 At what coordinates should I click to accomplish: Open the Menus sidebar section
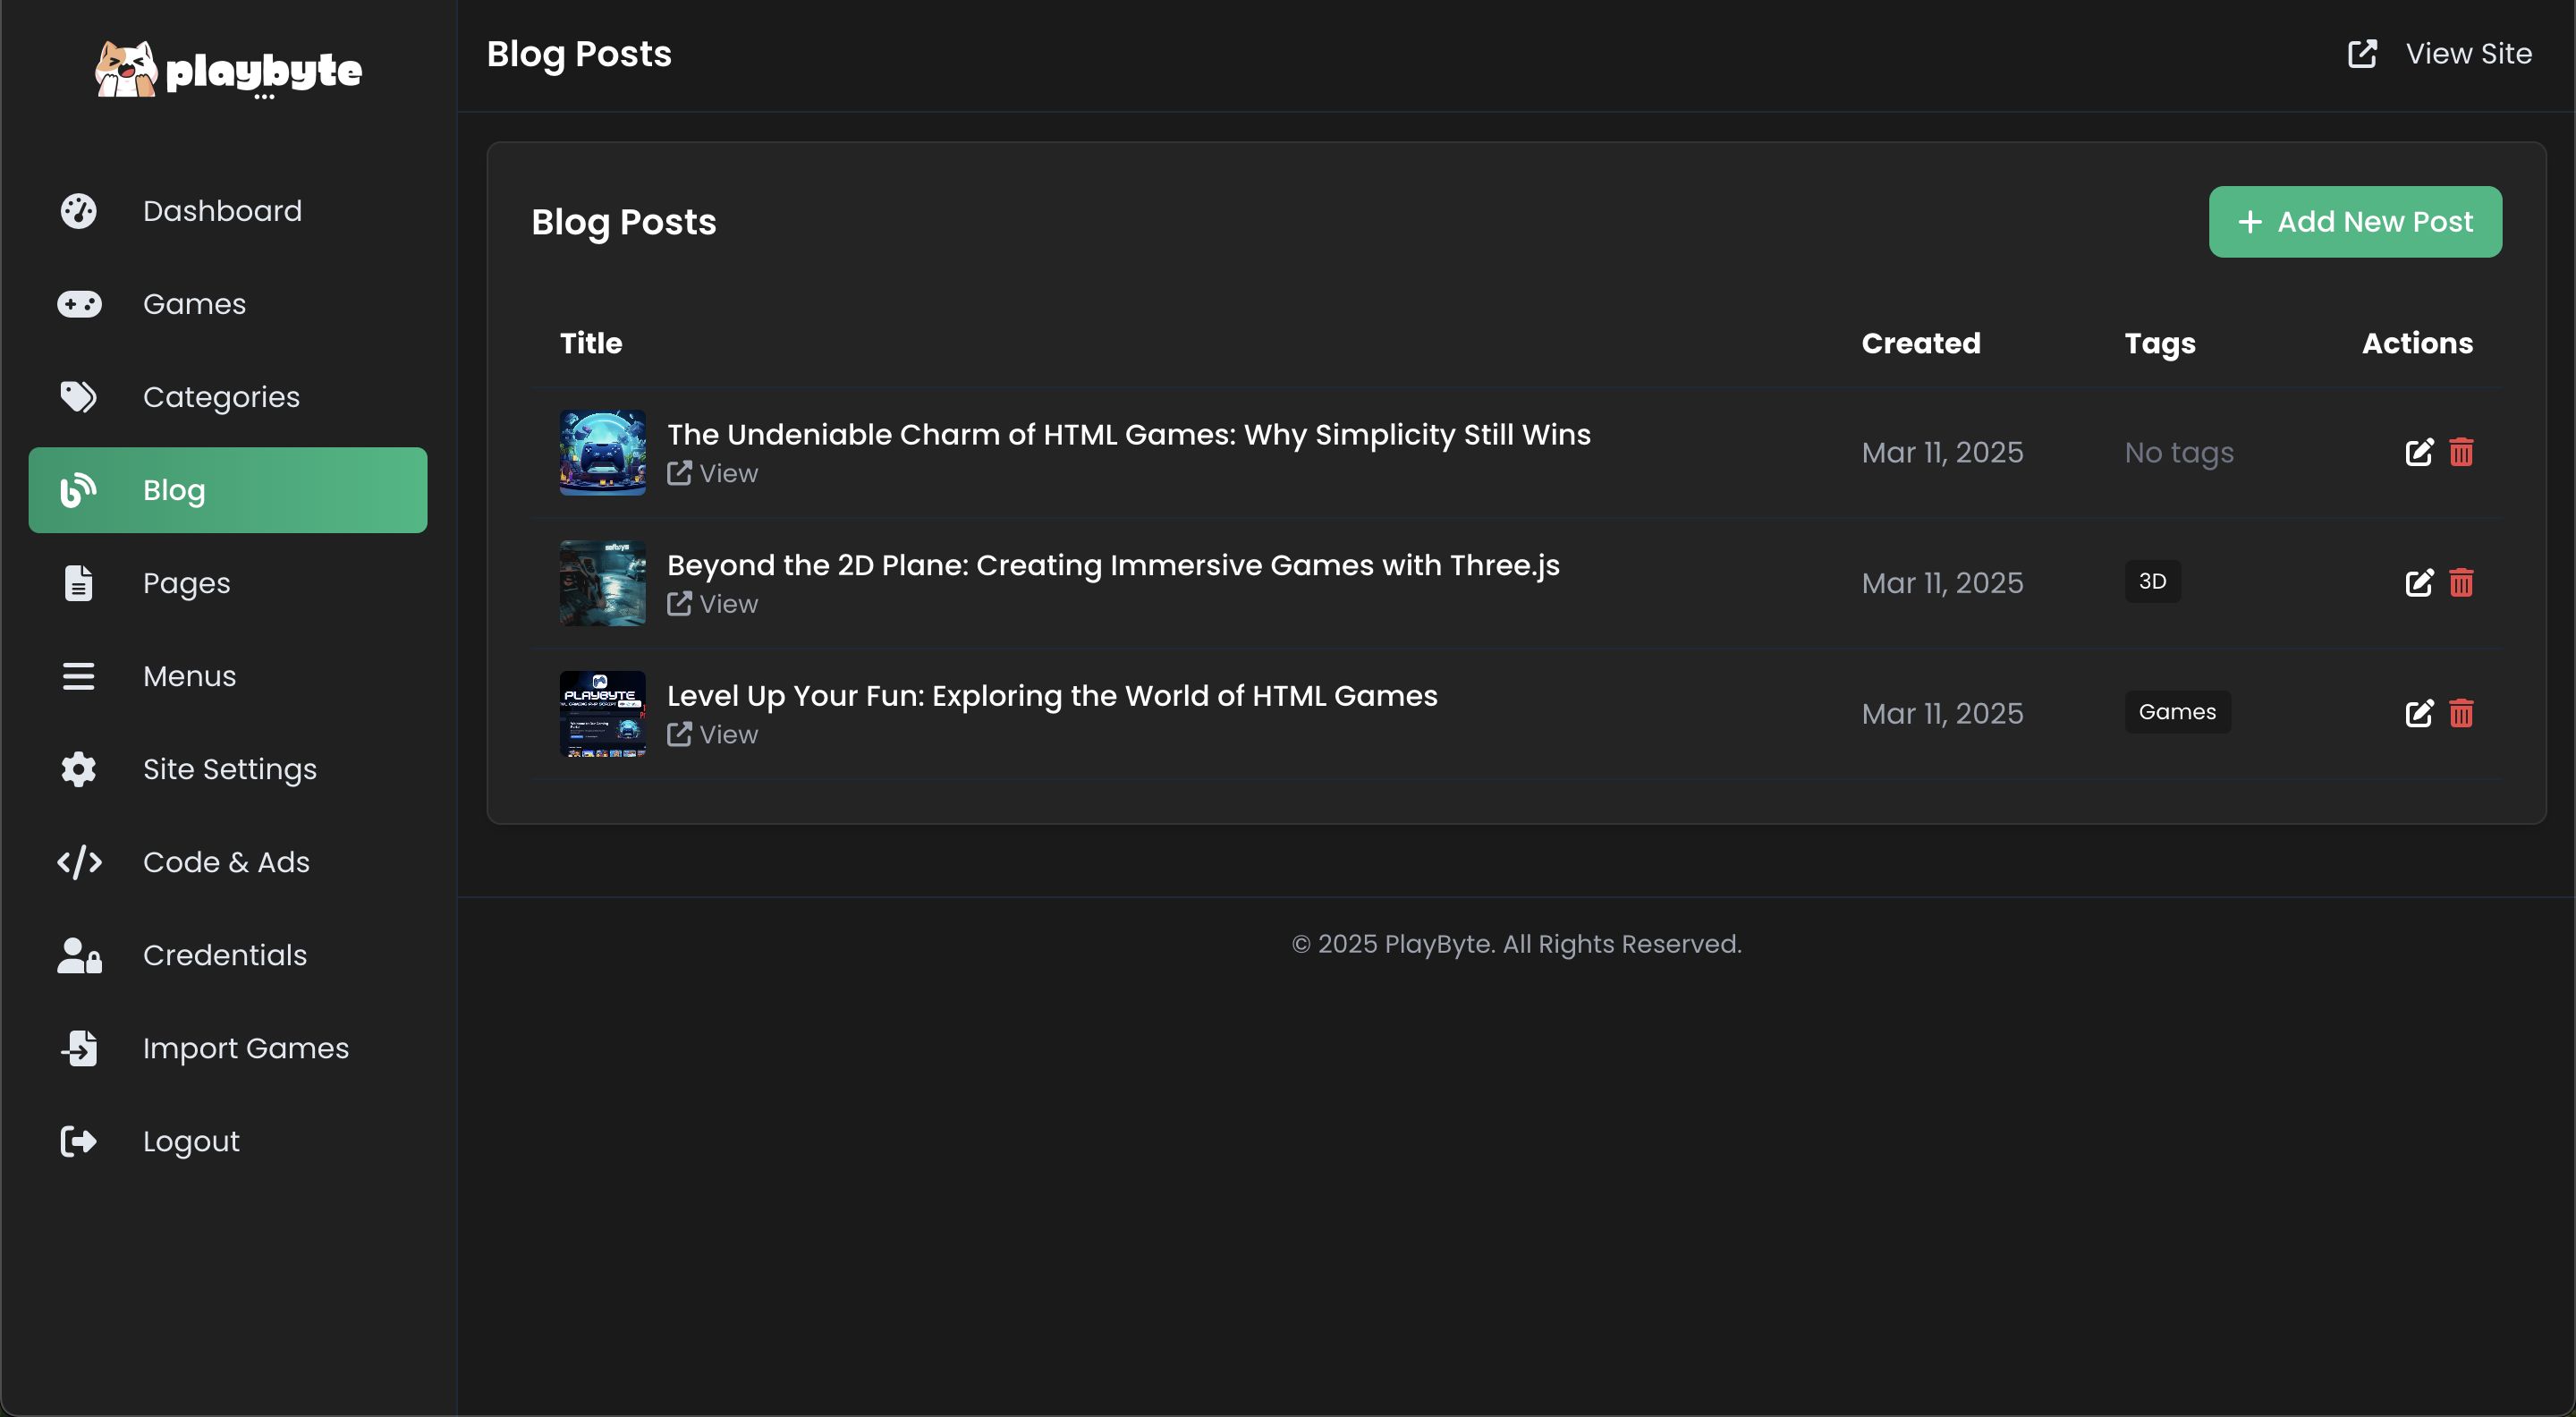pyautogui.click(x=189, y=676)
